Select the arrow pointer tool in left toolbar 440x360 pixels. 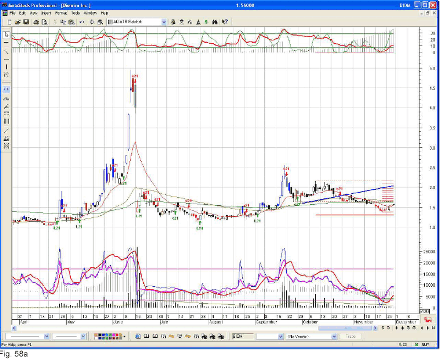pyautogui.click(x=6, y=34)
